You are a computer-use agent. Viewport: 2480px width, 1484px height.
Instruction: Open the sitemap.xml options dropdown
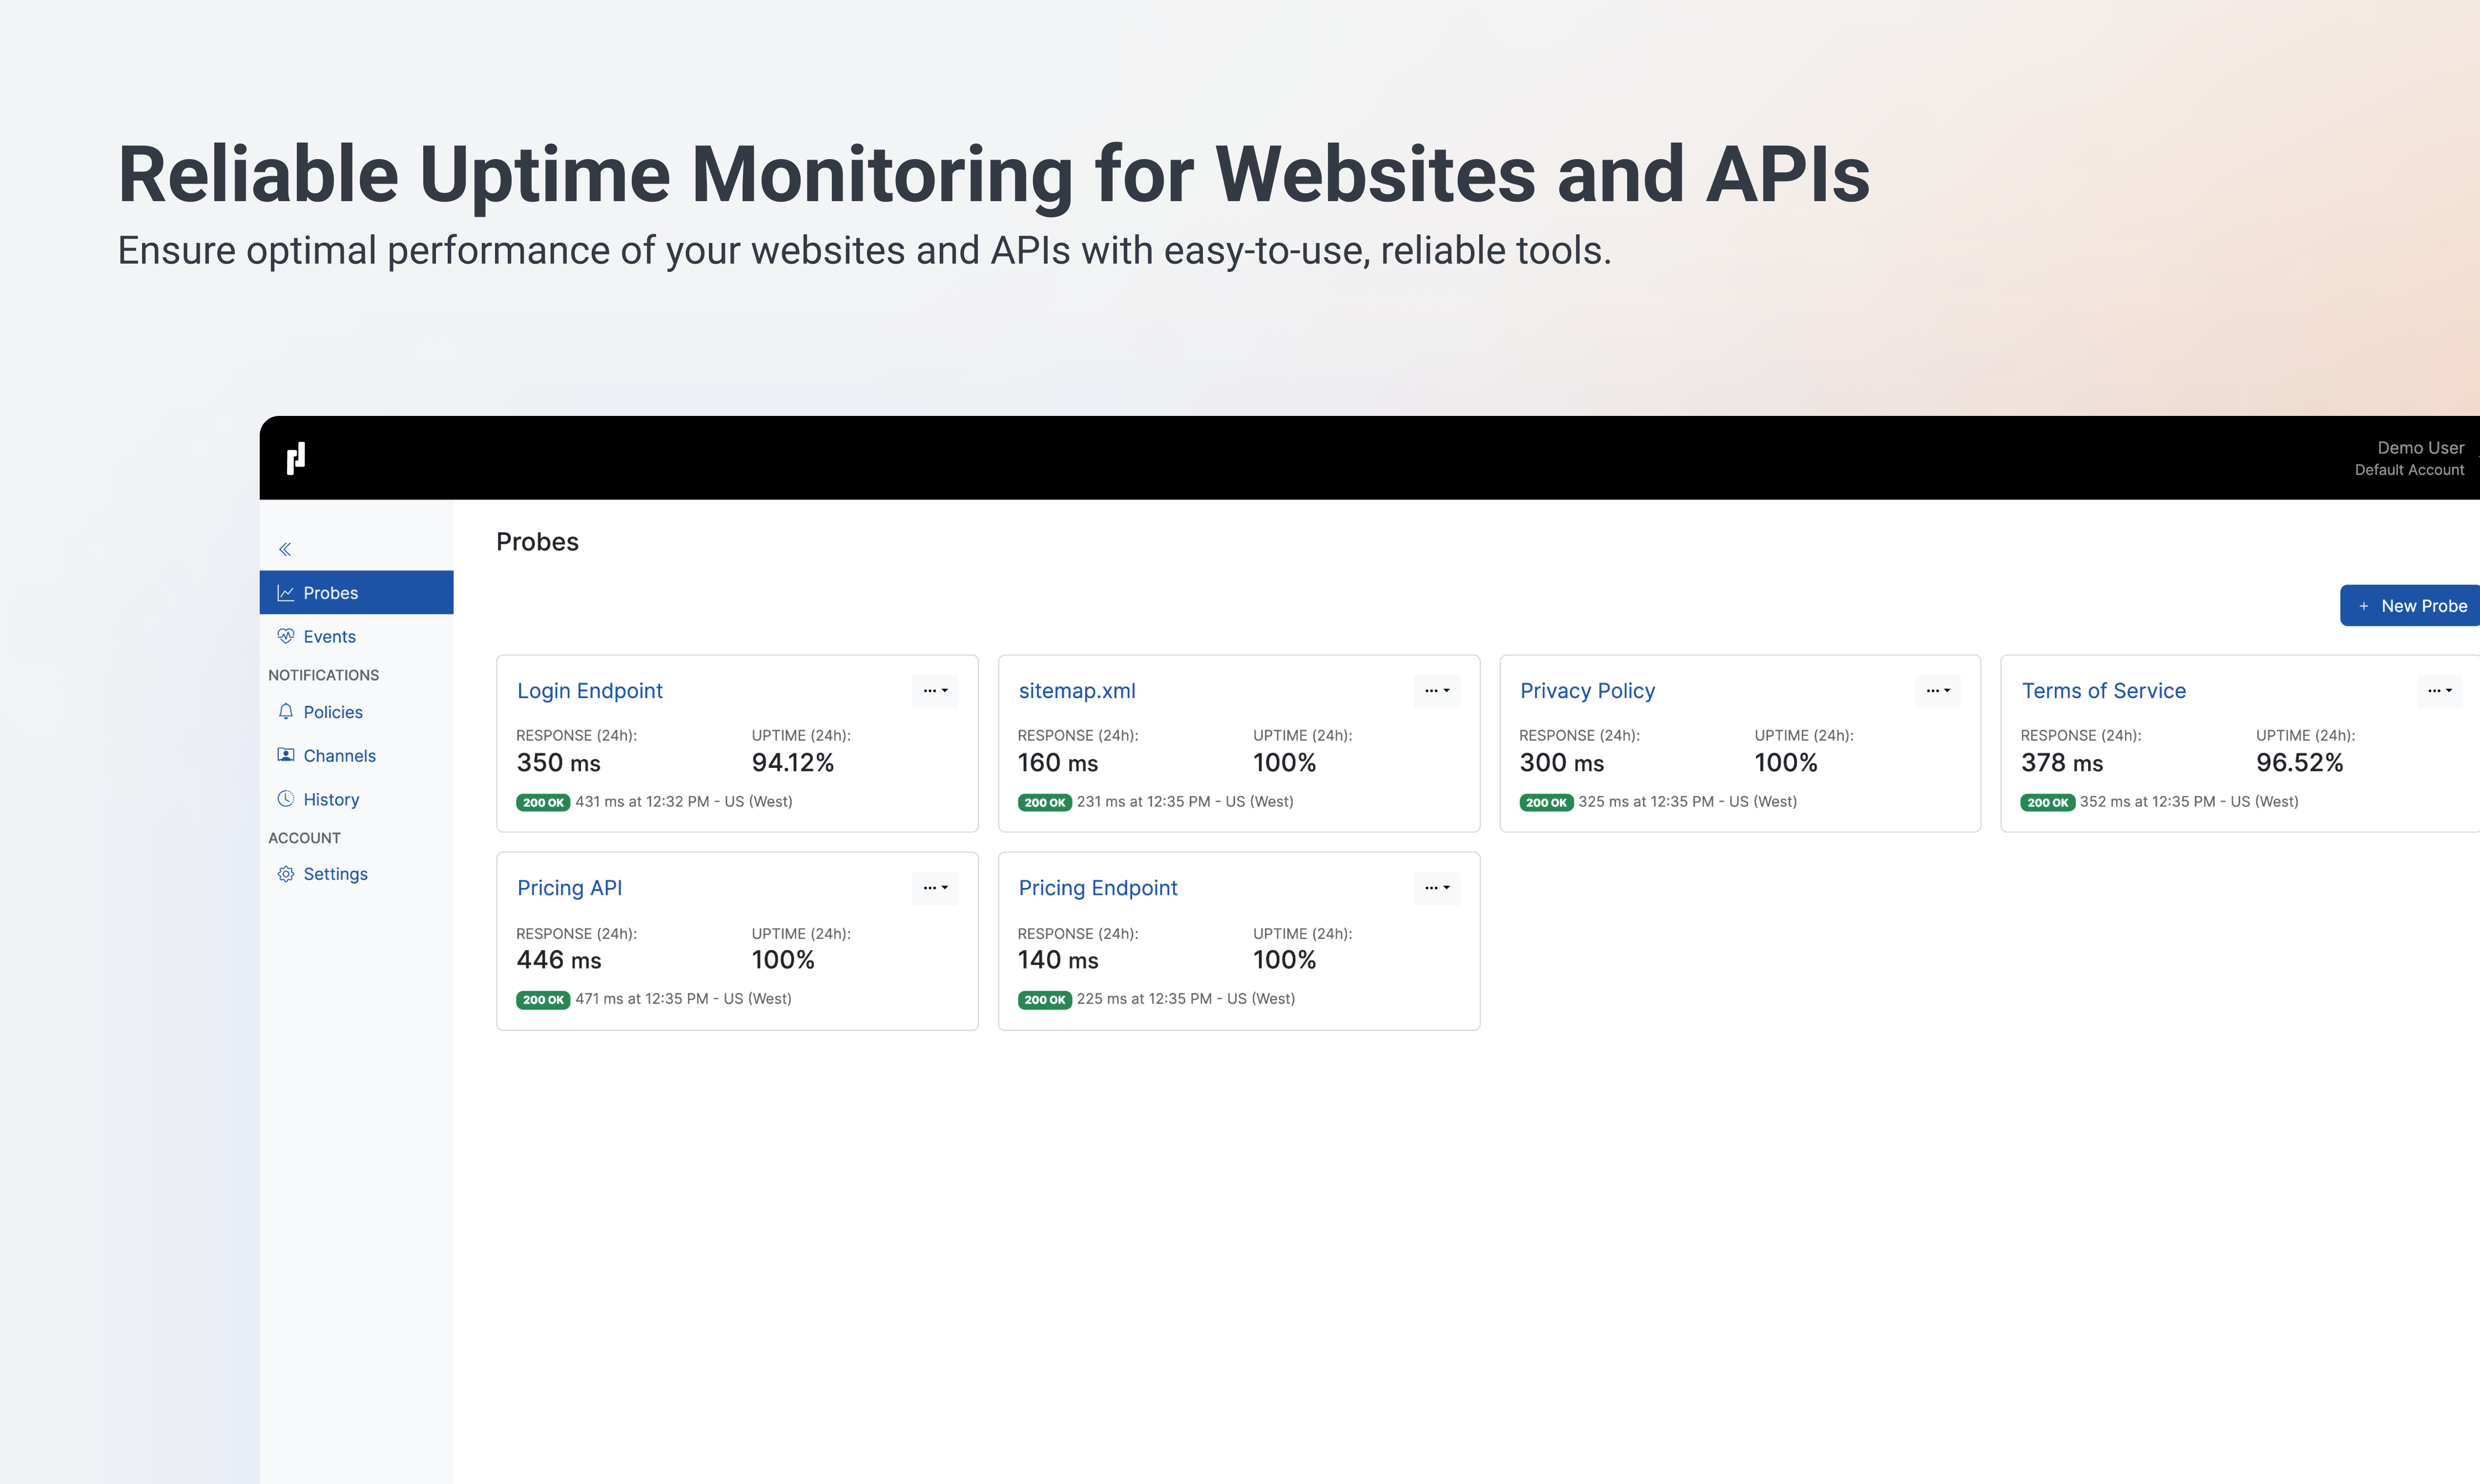[x=1437, y=691]
